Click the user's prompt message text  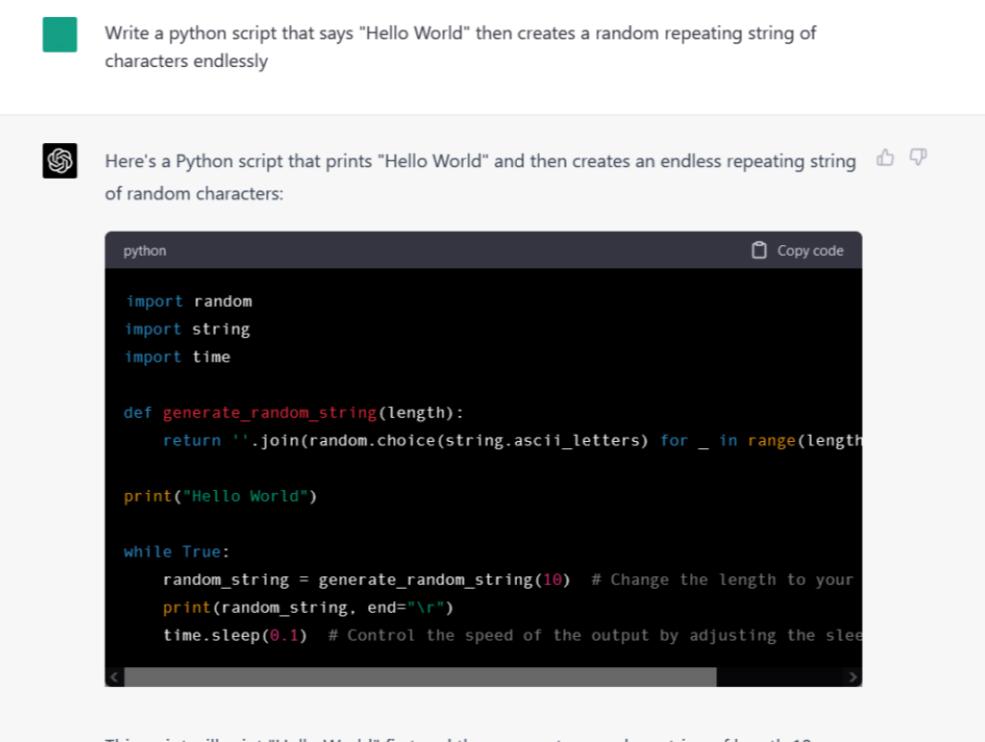pos(460,47)
